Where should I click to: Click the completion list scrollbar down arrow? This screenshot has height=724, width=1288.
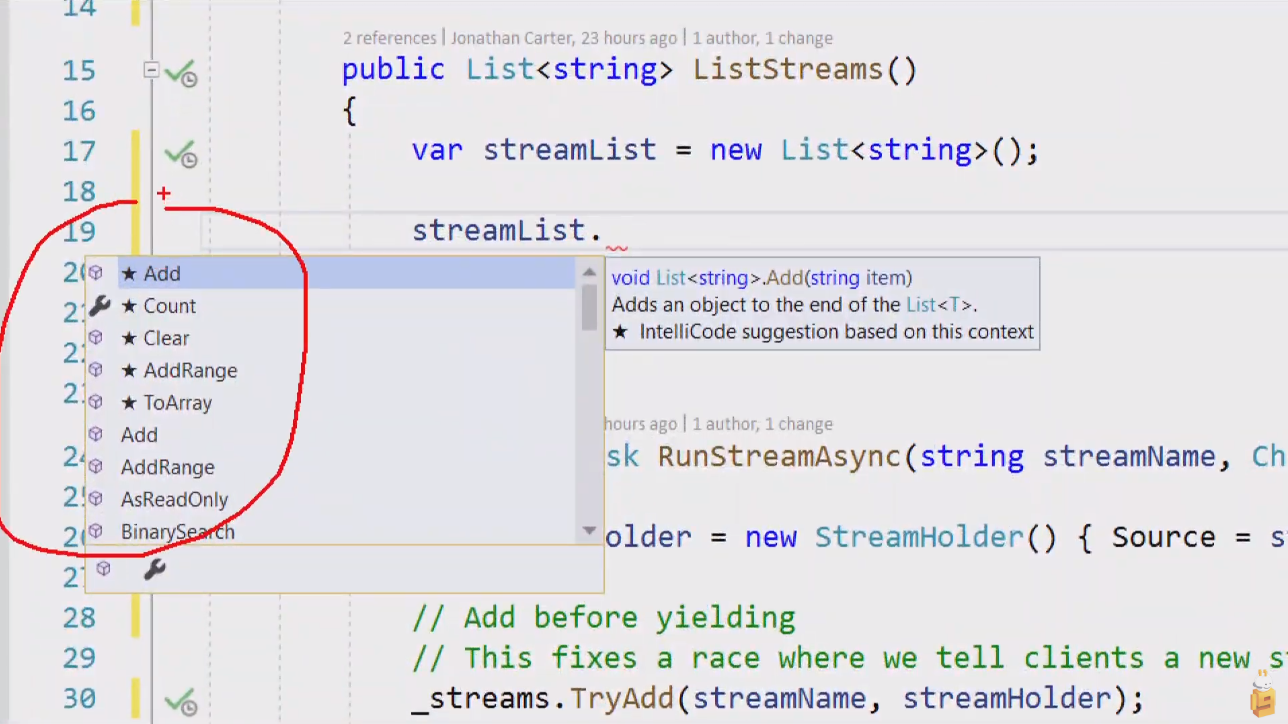coord(589,531)
